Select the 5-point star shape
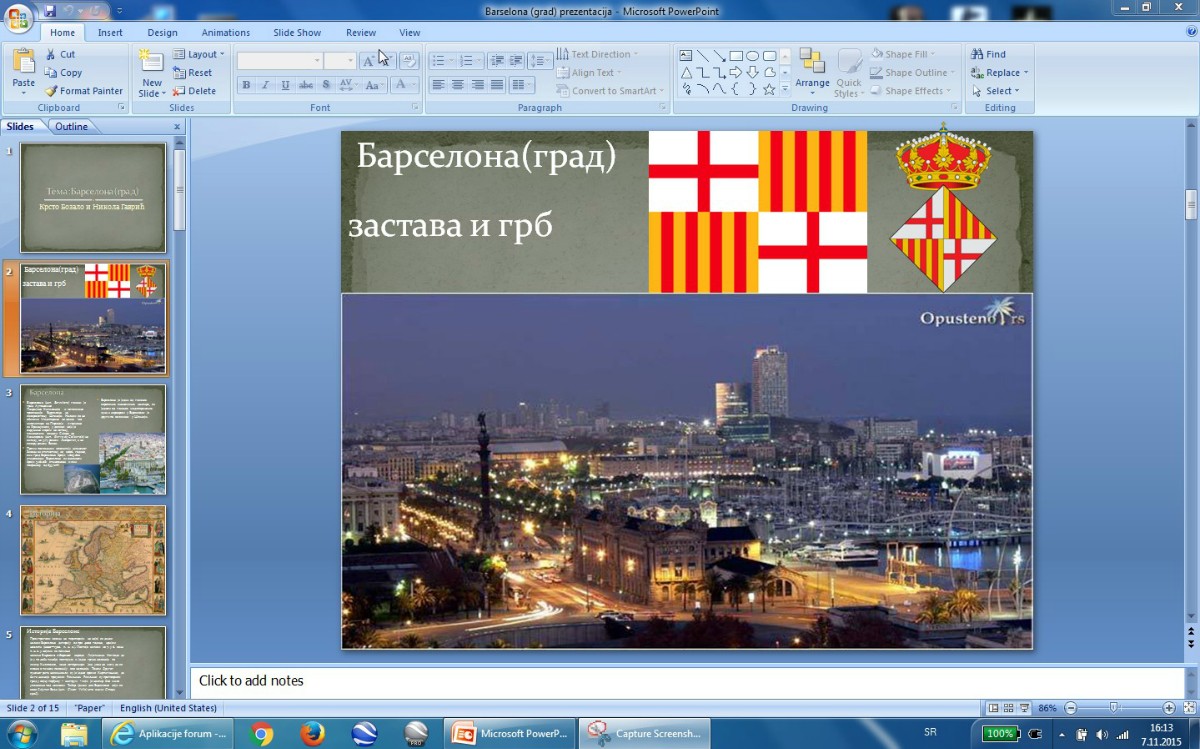The image size is (1200, 749). 769,89
